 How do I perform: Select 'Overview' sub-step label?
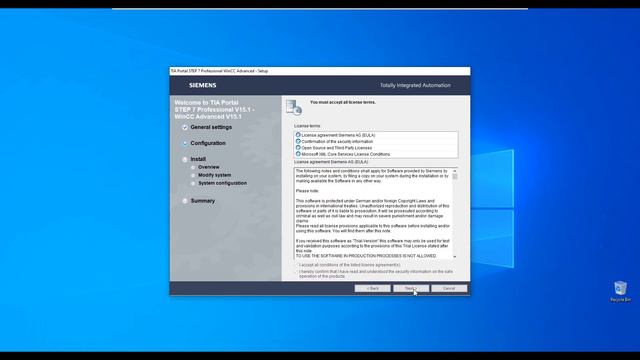click(x=209, y=167)
